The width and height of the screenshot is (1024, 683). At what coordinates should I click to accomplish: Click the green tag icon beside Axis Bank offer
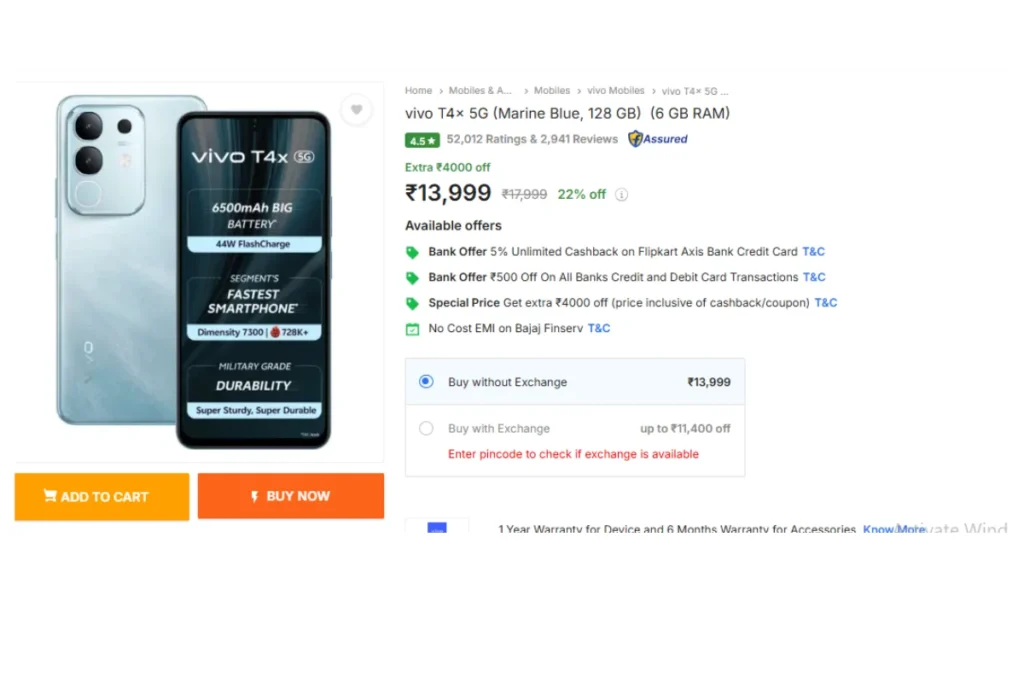click(412, 252)
